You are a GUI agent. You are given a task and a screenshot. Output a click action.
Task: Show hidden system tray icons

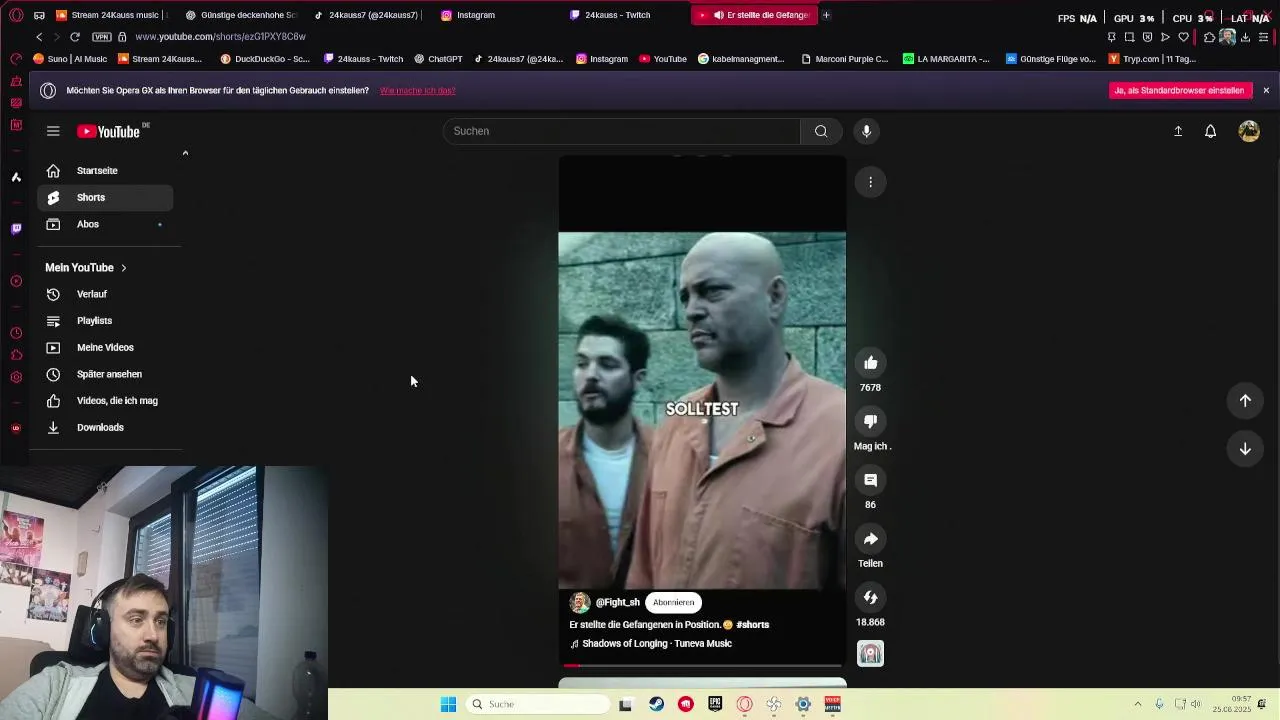[1137, 704]
